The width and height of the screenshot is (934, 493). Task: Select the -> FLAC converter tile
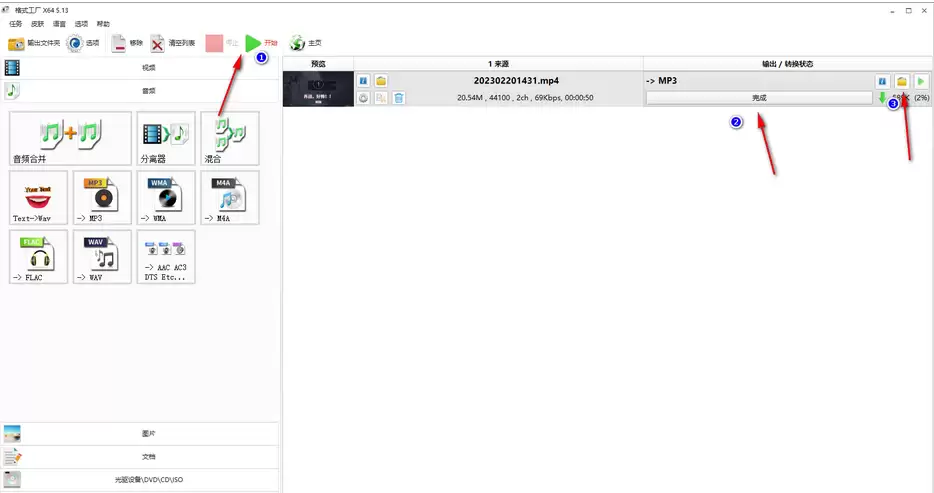(x=38, y=257)
